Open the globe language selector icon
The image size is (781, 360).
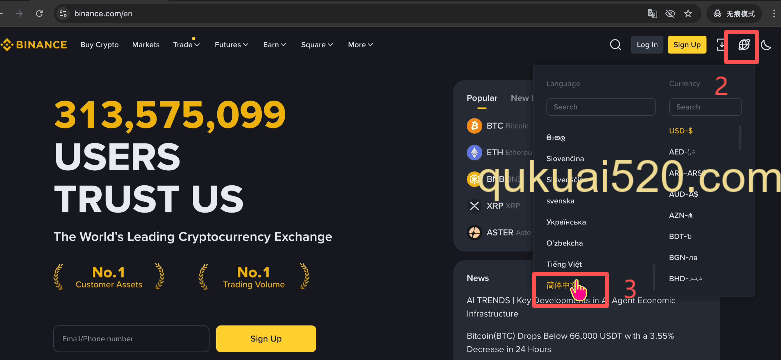point(744,45)
